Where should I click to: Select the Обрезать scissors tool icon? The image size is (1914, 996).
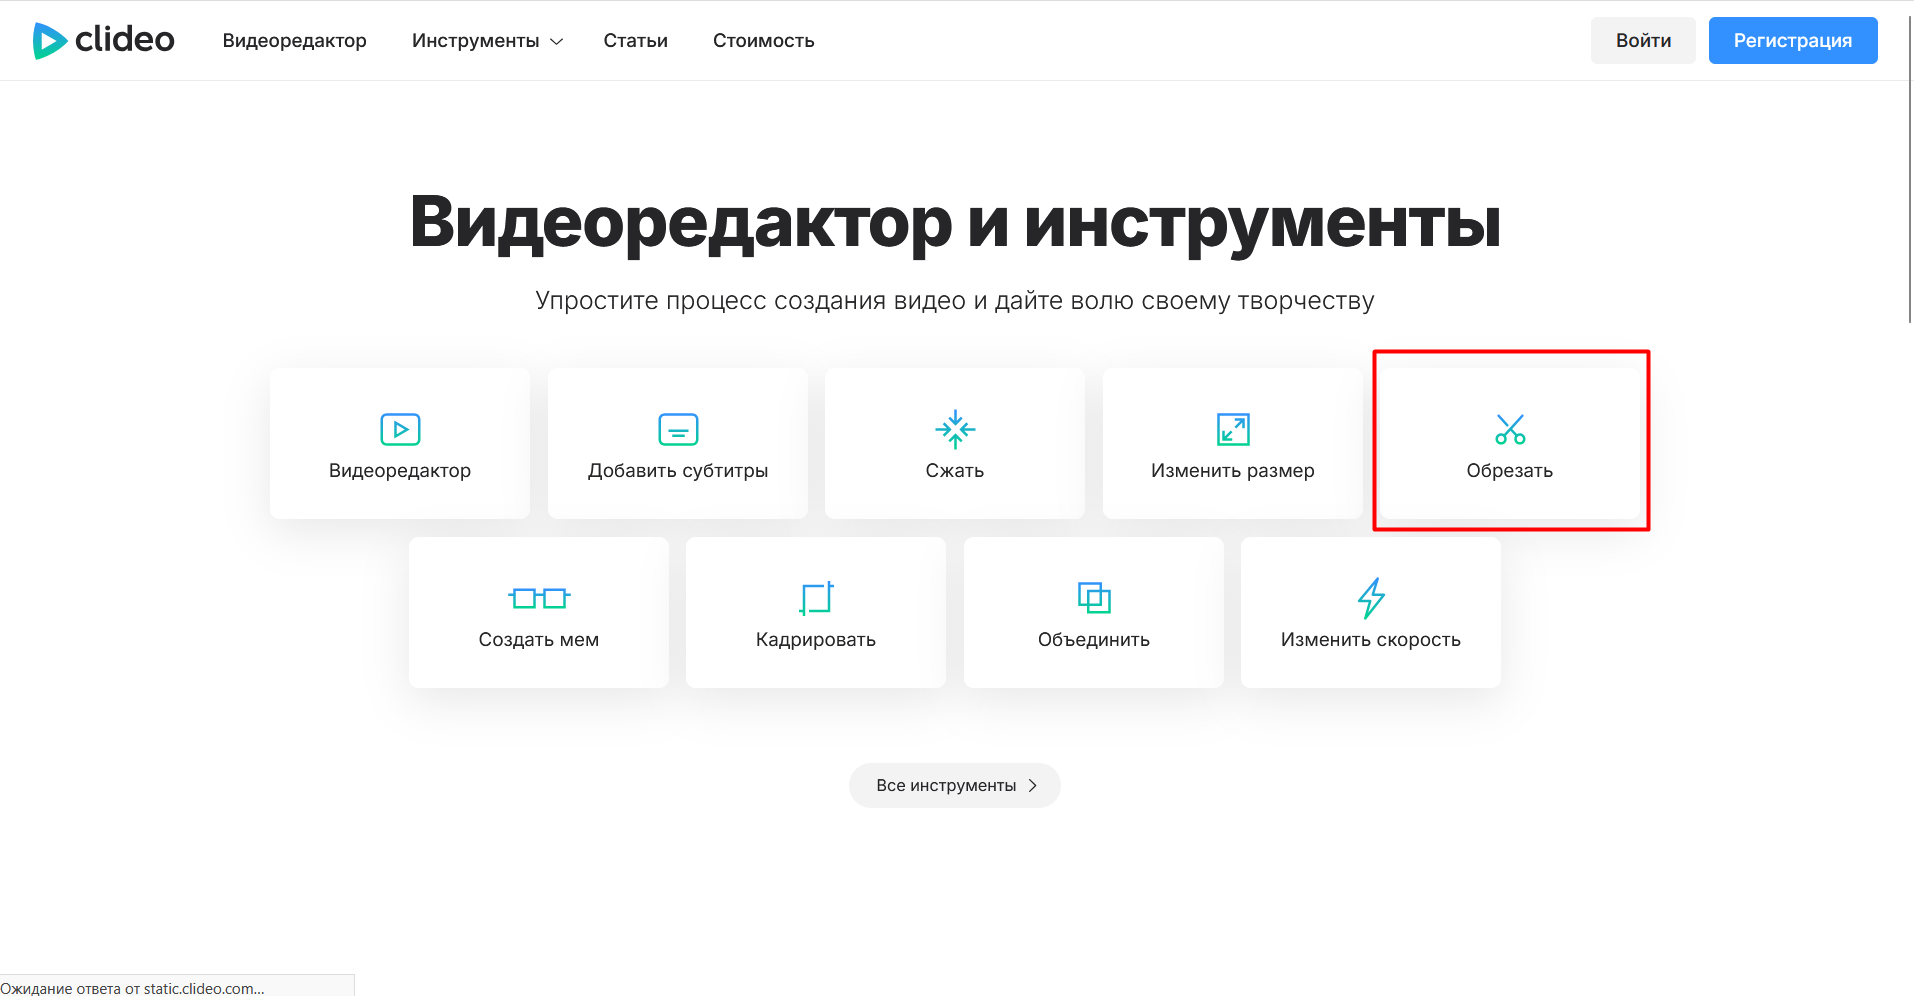click(x=1509, y=428)
